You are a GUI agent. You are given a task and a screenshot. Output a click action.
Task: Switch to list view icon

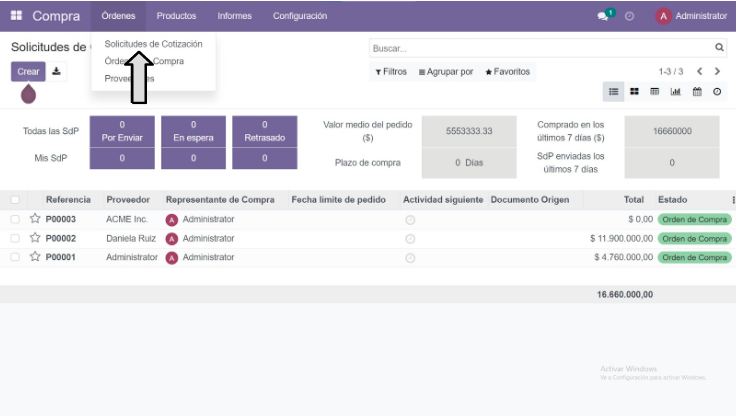point(613,92)
